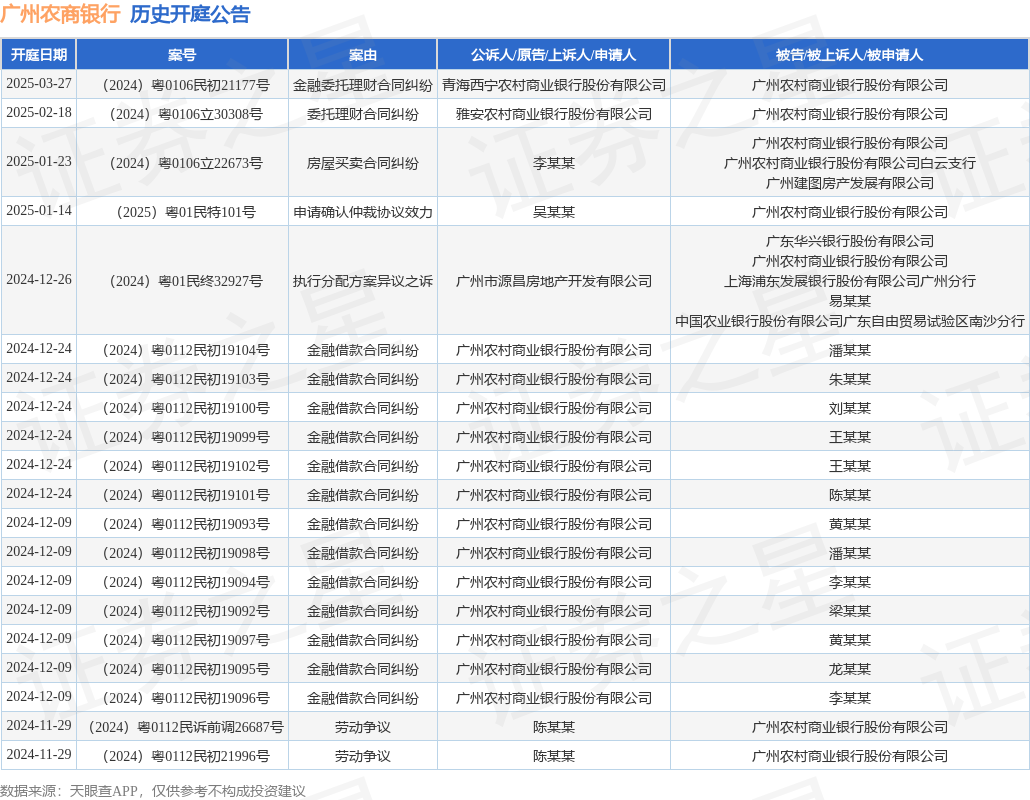Screen dimensions: 1030x800
Task: Click plaintiff 雅安农村商业银行股份有限公司
Action: (554, 114)
